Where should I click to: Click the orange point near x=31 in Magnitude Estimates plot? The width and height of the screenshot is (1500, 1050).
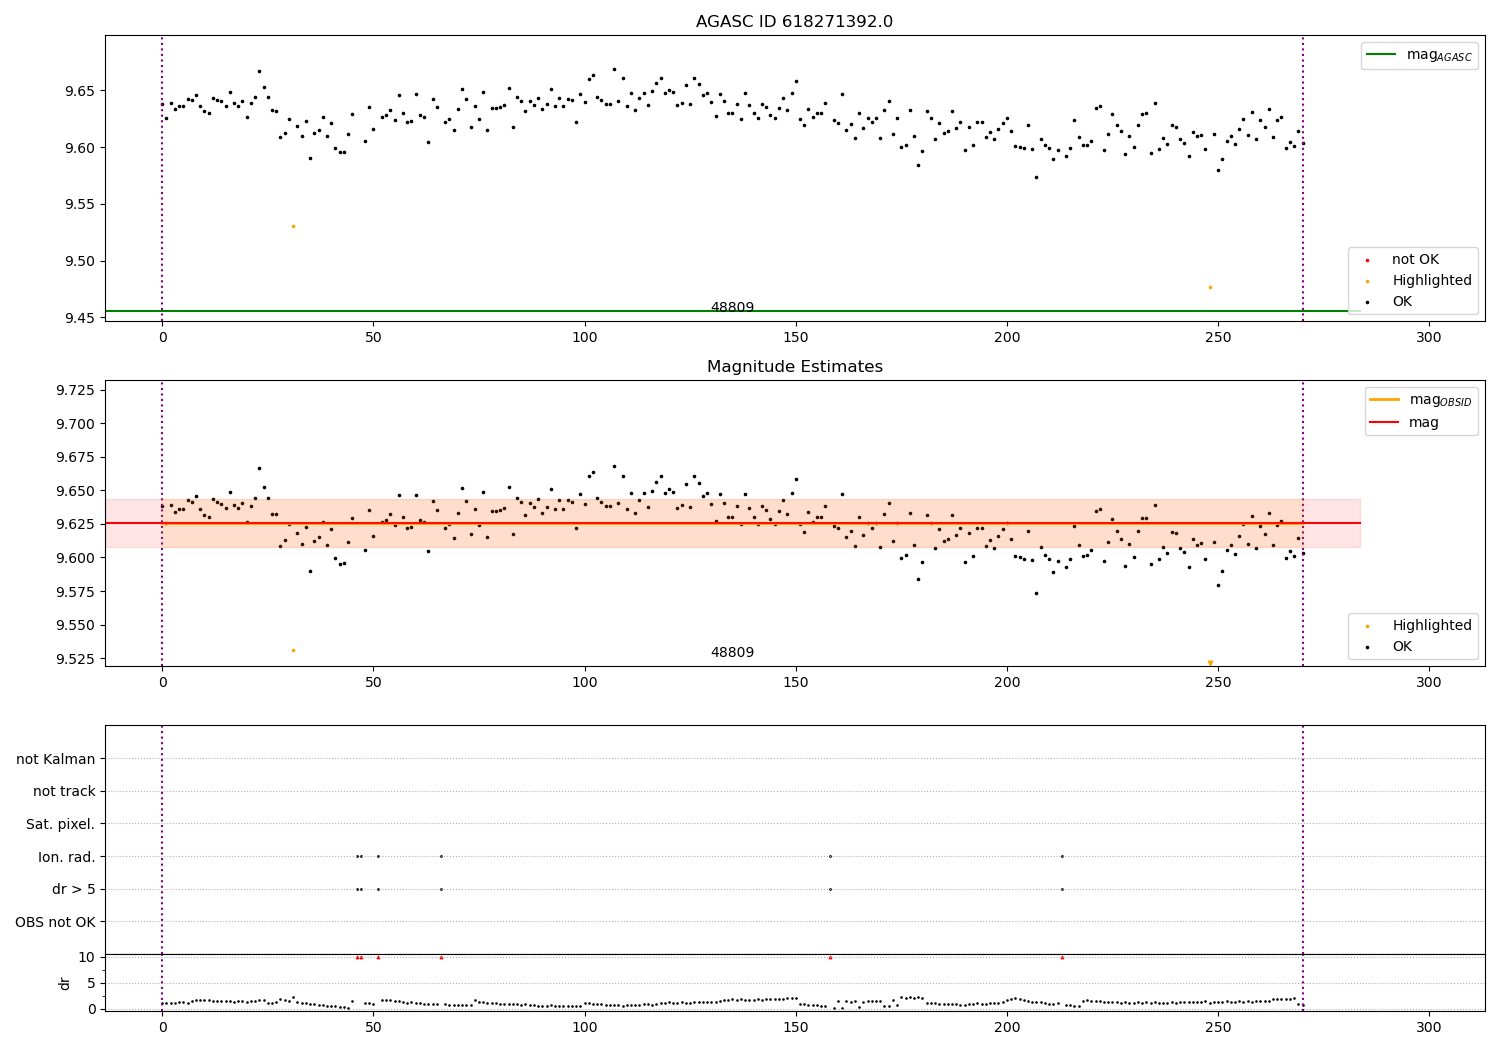coord(293,650)
